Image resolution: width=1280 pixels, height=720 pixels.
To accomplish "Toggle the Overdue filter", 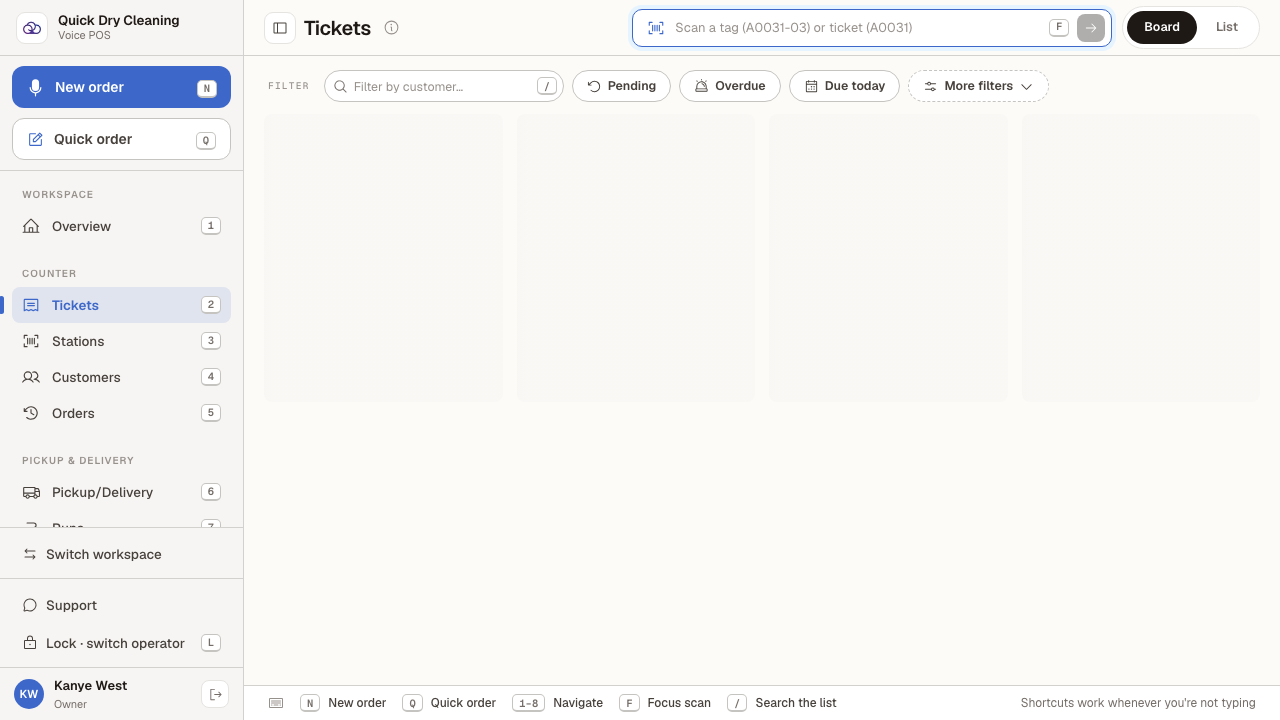I will coord(730,86).
